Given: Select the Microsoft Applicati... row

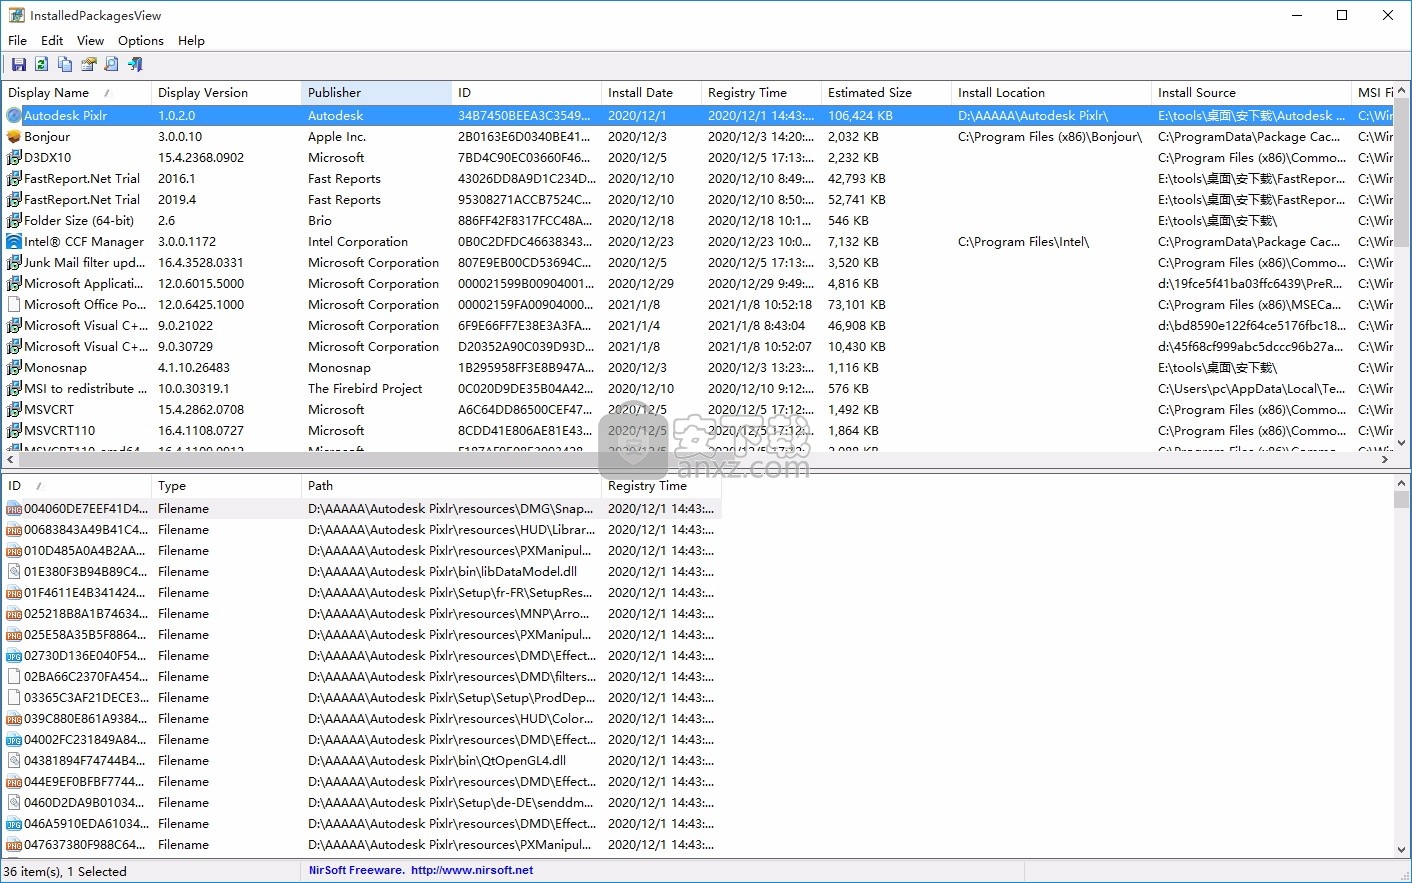Looking at the screenshot, I should pyautogui.click(x=698, y=284).
